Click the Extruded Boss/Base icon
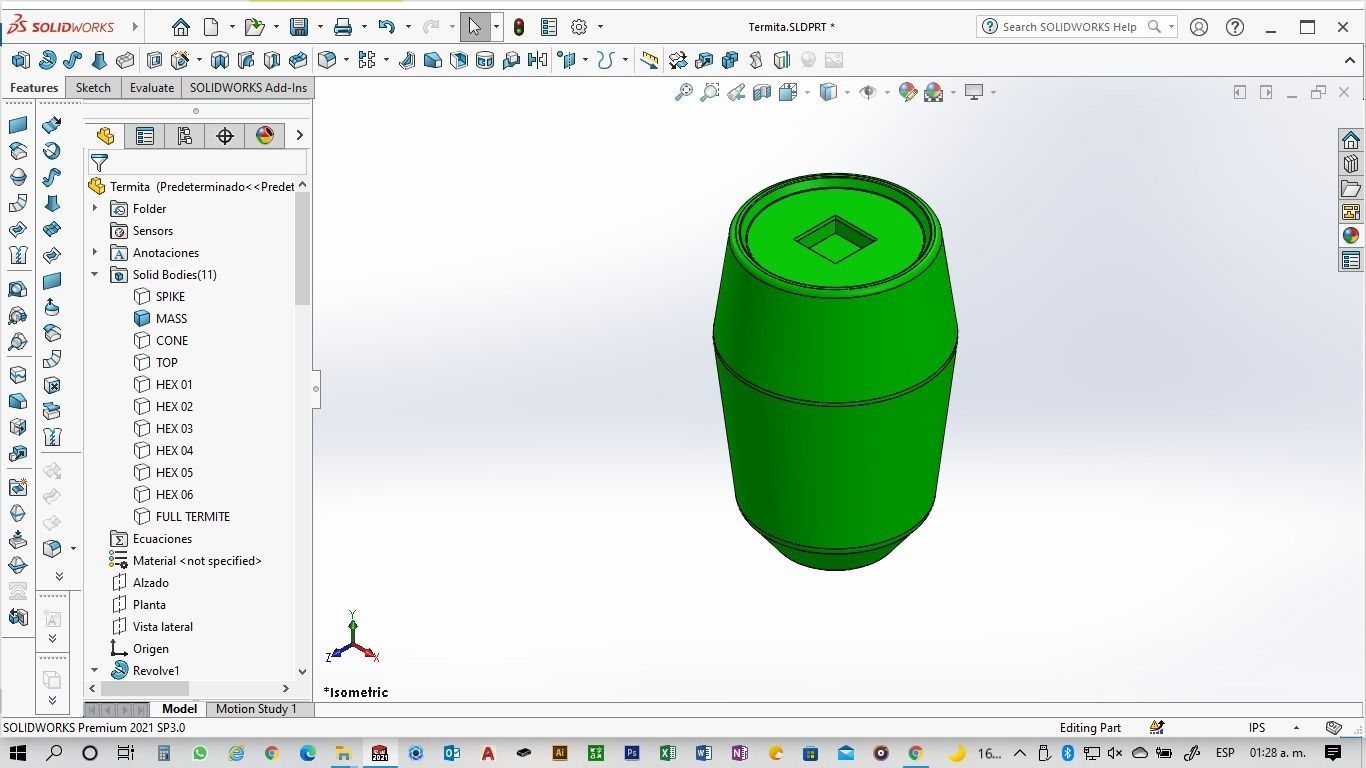The height and width of the screenshot is (768, 1366). point(20,60)
